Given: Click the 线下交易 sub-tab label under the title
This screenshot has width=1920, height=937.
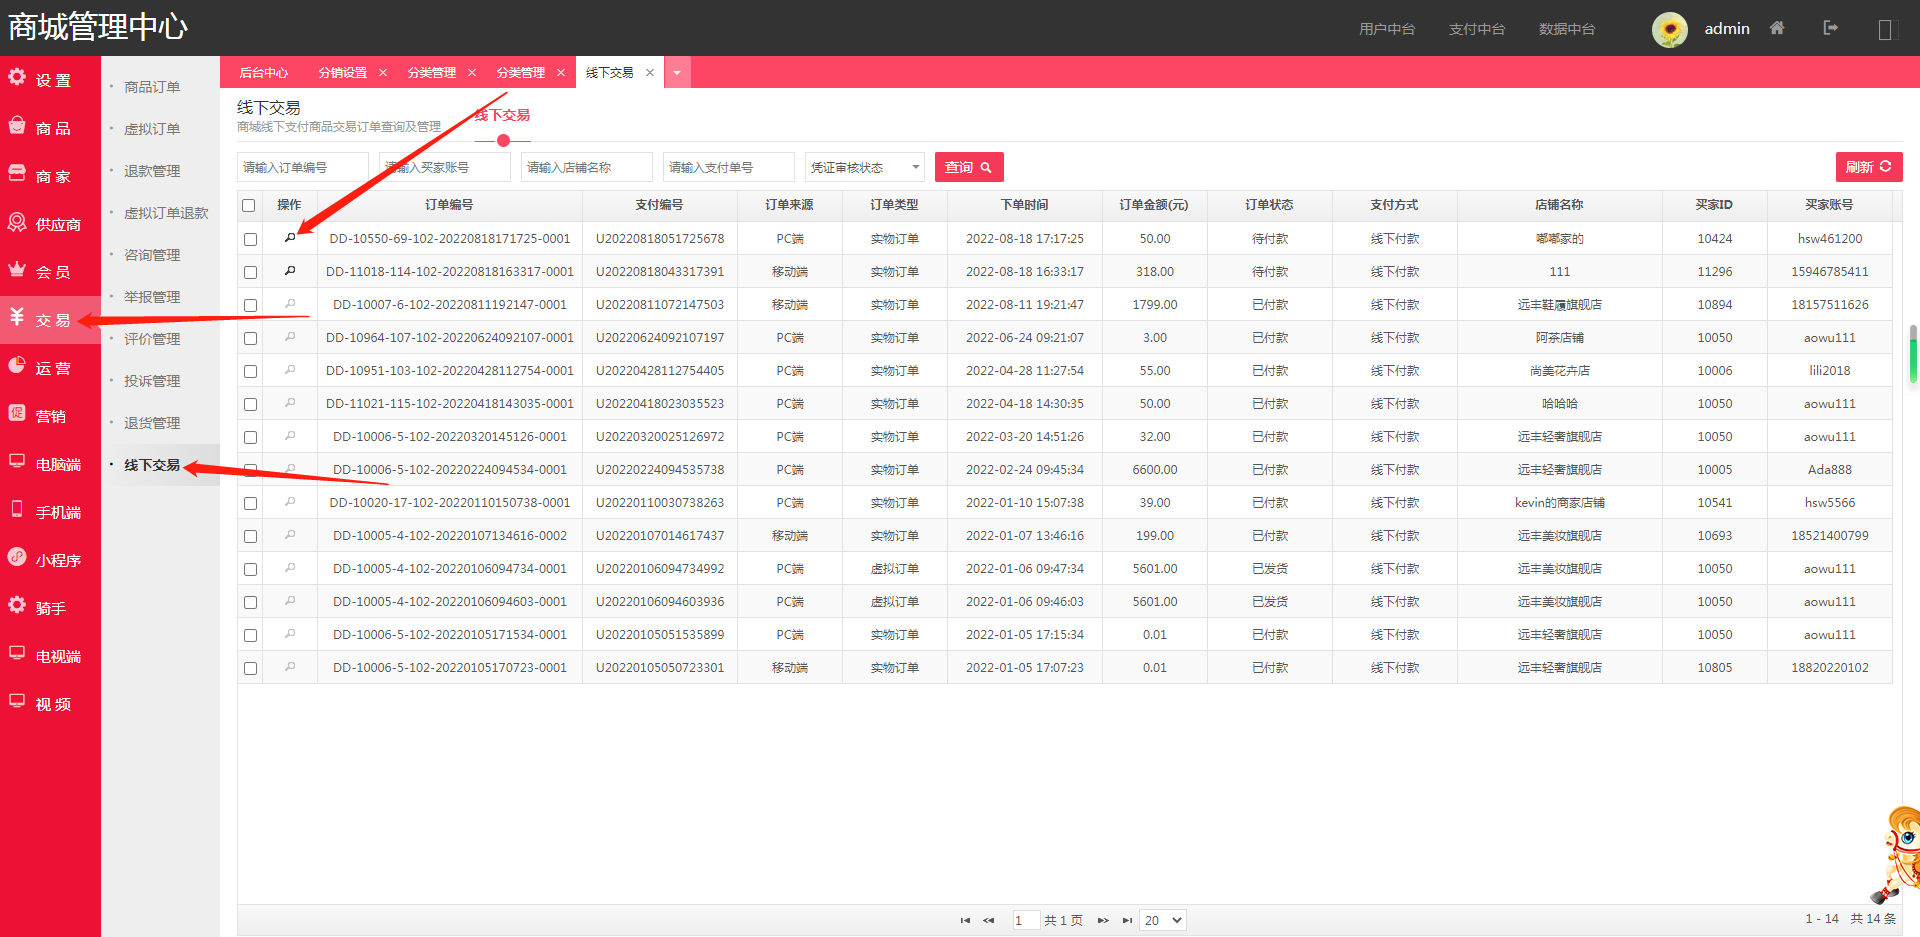Looking at the screenshot, I should point(503,115).
